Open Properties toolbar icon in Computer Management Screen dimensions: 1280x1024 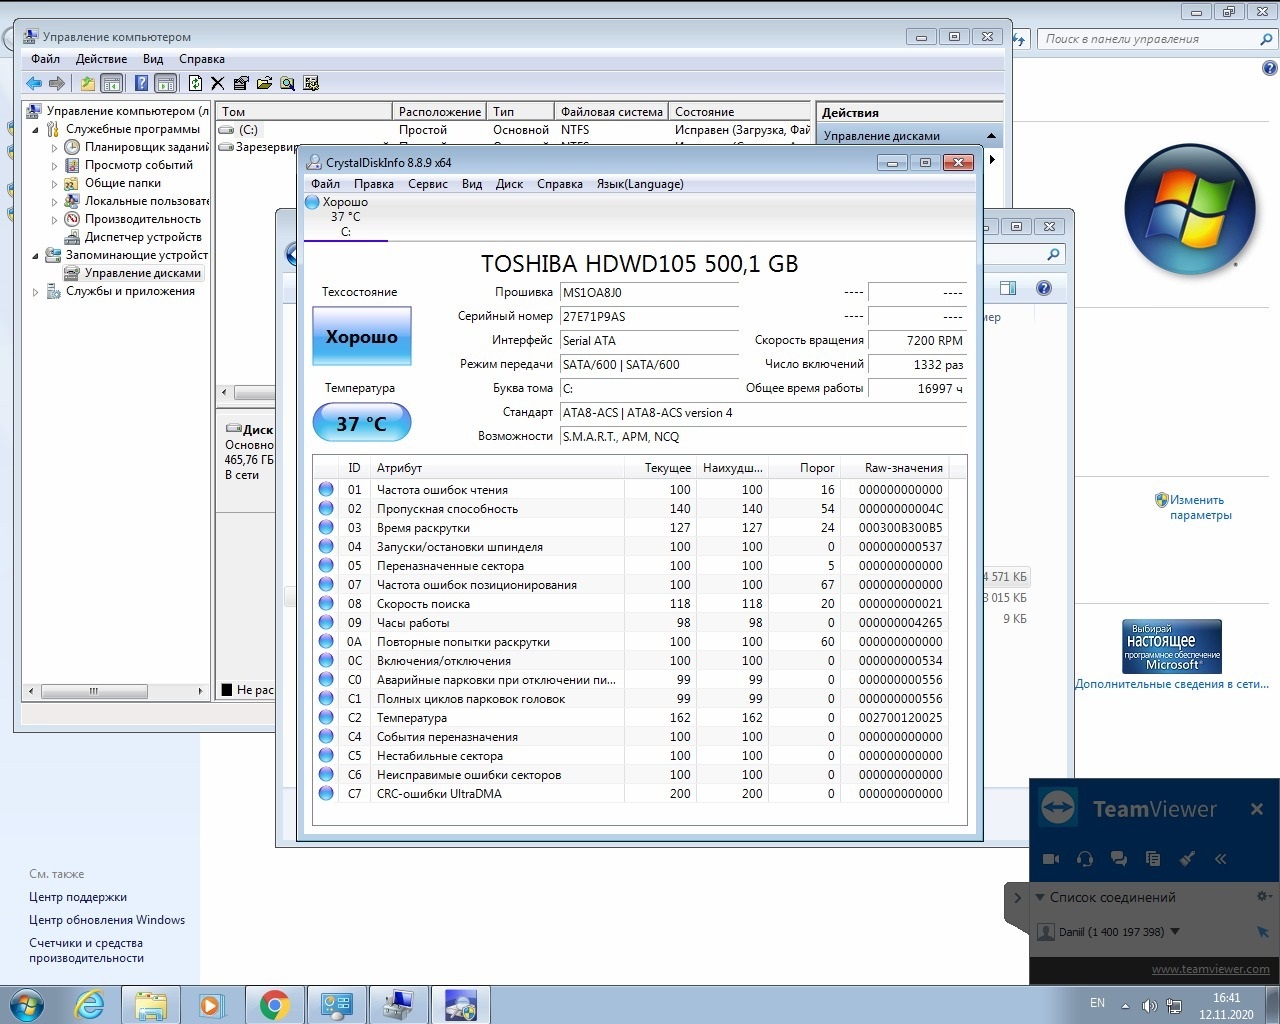pyautogui.click(x=241, y=84)
